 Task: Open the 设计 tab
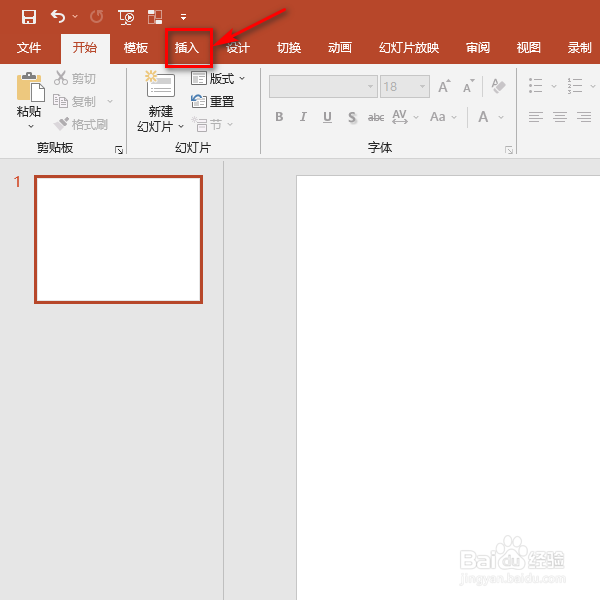point(238,48)
